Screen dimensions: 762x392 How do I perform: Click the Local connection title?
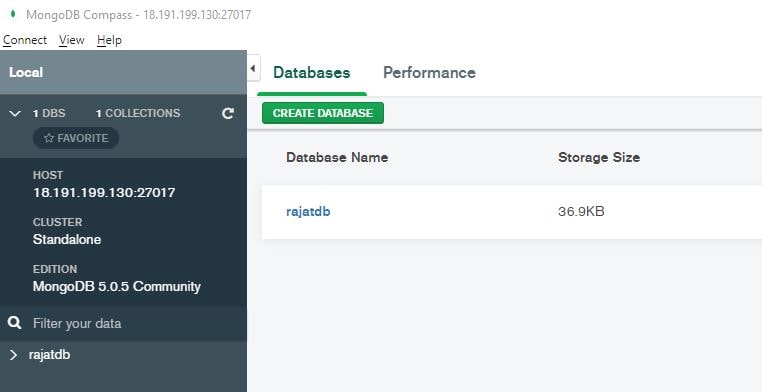pos(26,72)
